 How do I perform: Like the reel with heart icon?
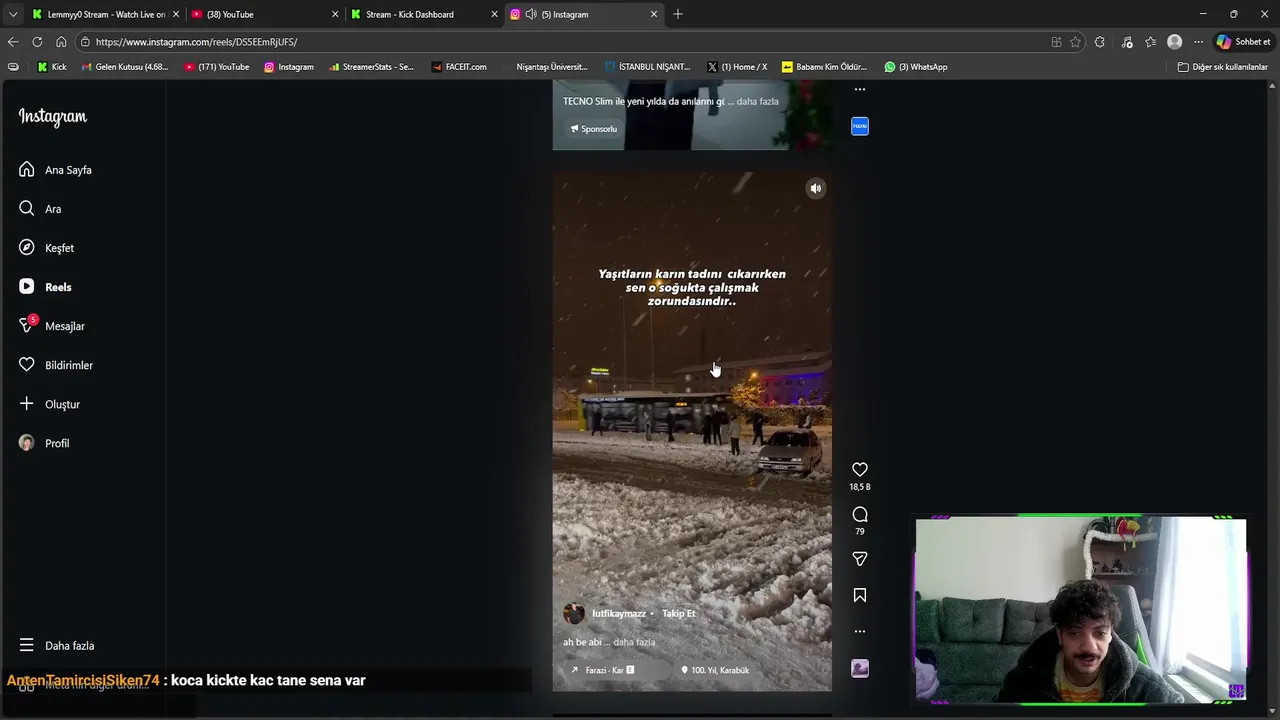(860, 469)
